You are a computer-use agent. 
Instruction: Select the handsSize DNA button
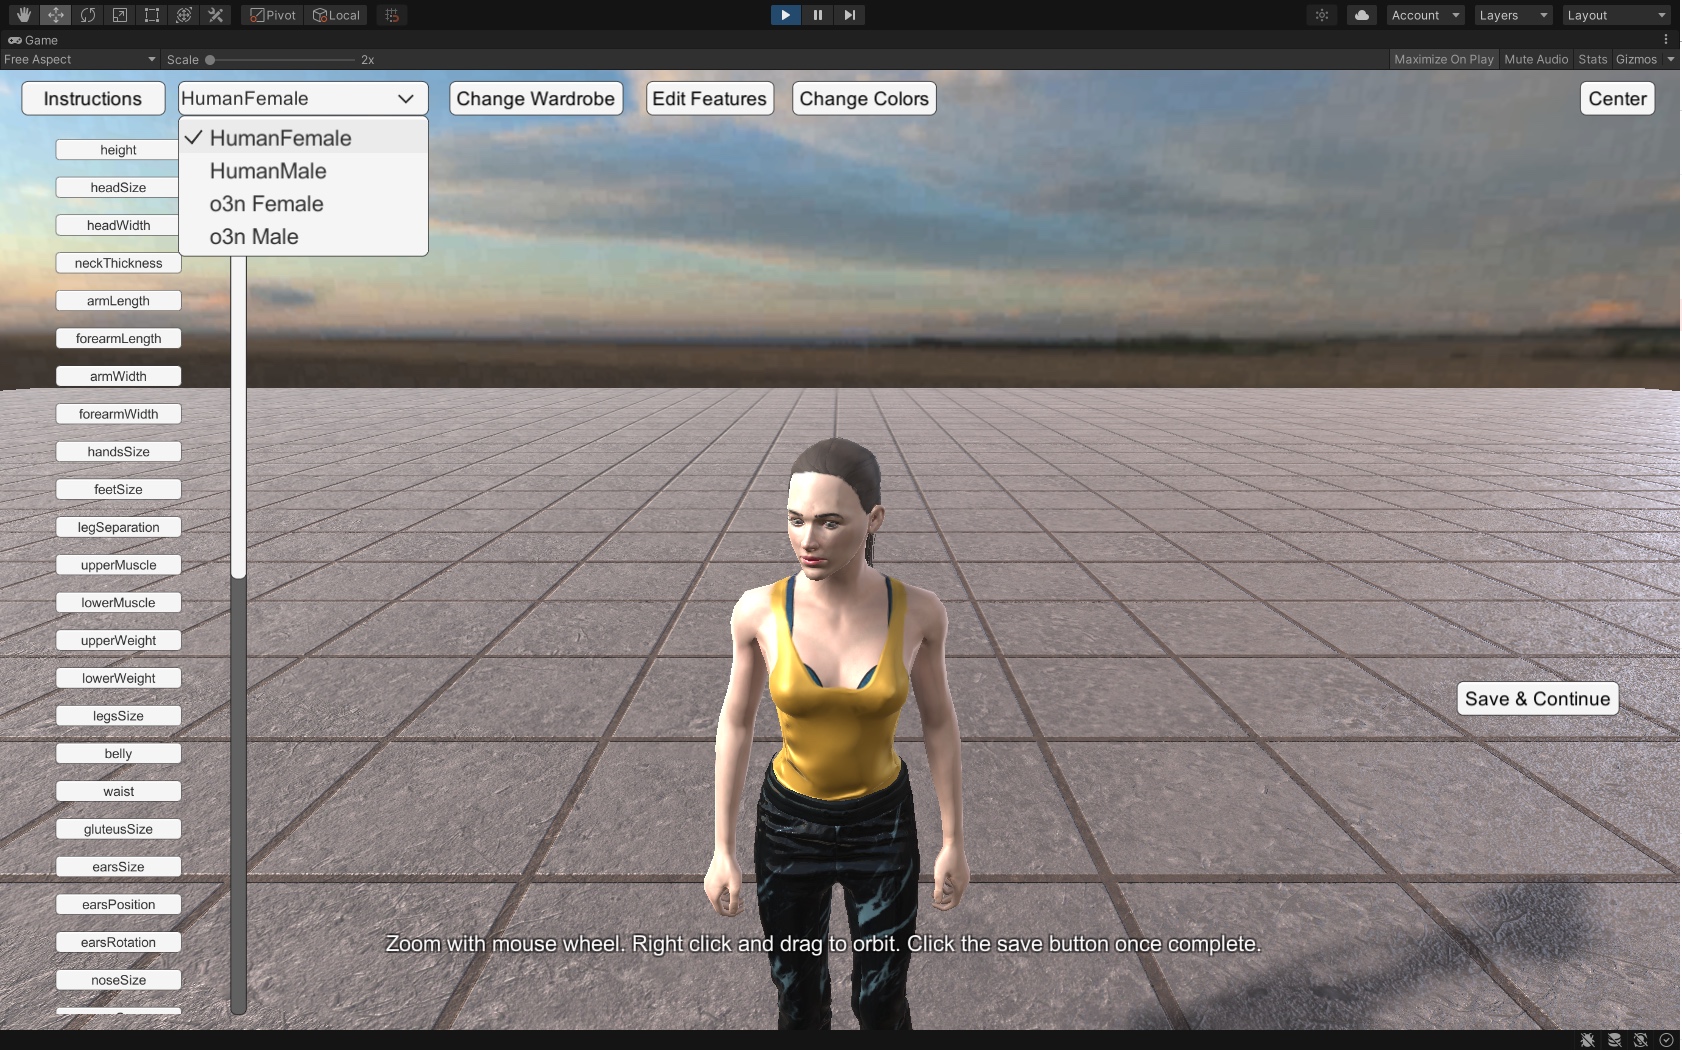pos(118,452)
